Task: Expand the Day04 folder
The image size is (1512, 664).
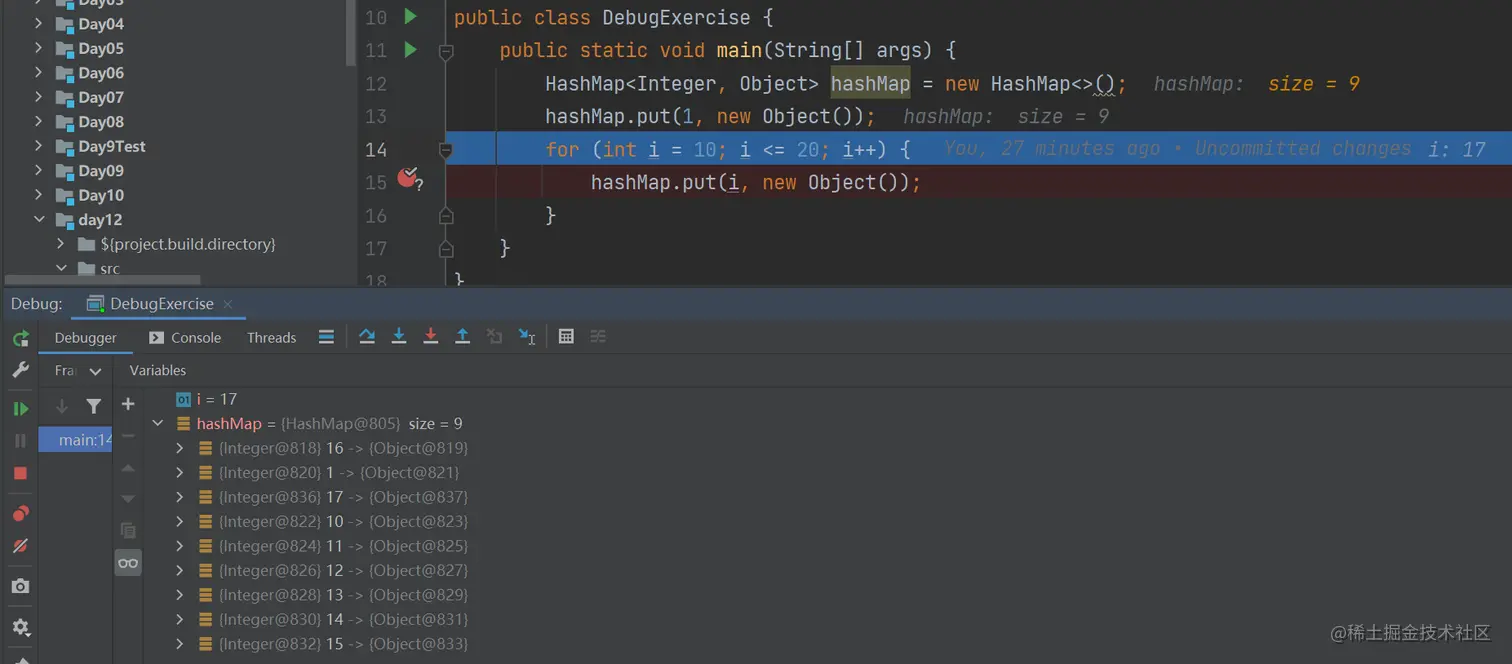Action: point(38,23)
